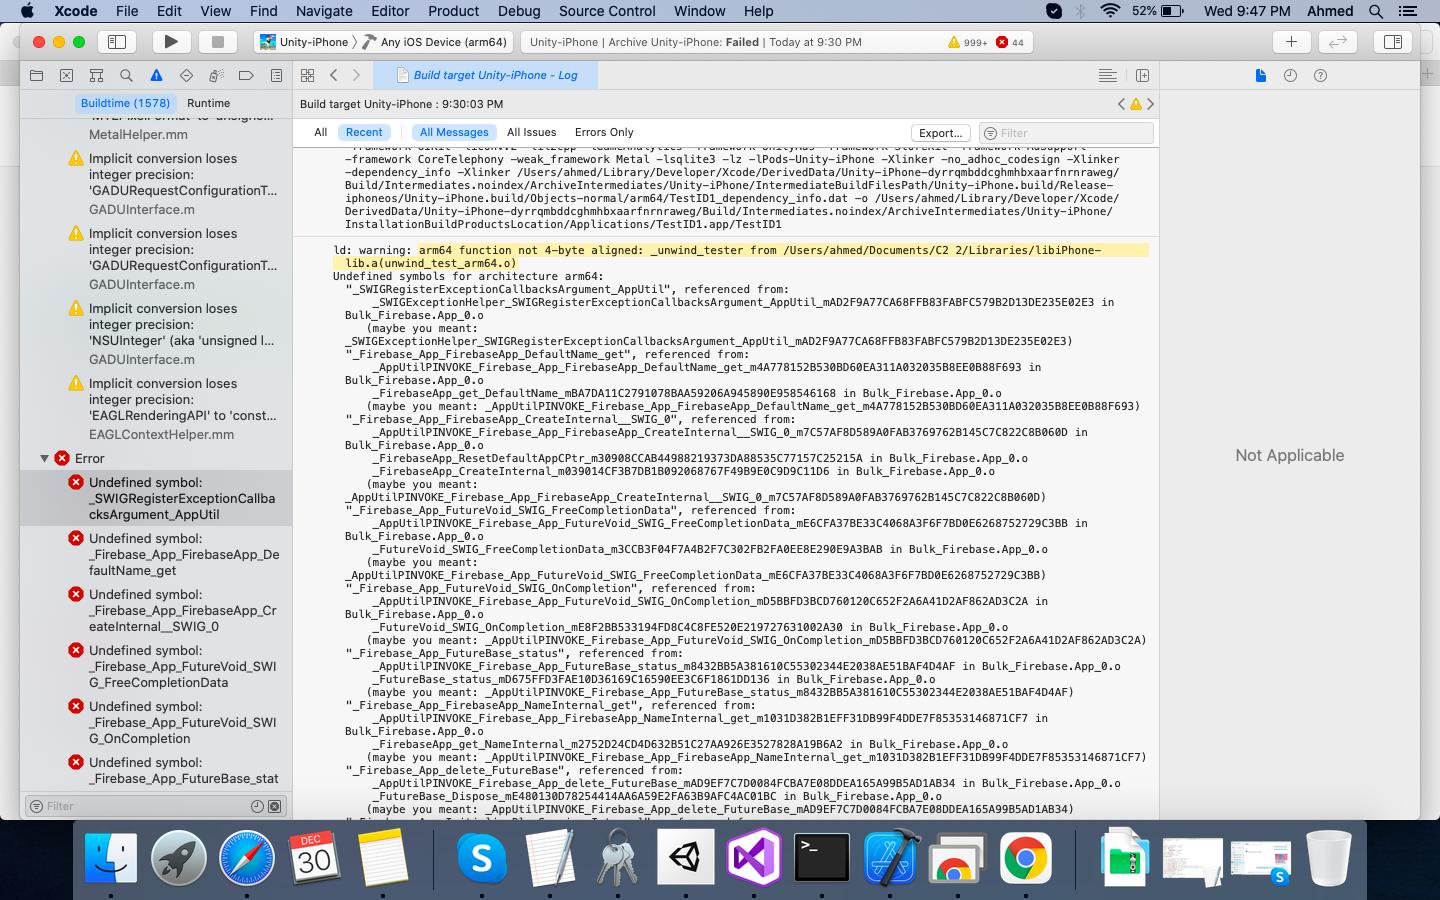Screen dimensions: 1440x900
Task: Open the Report navigator icon
Action: point(276,75)
